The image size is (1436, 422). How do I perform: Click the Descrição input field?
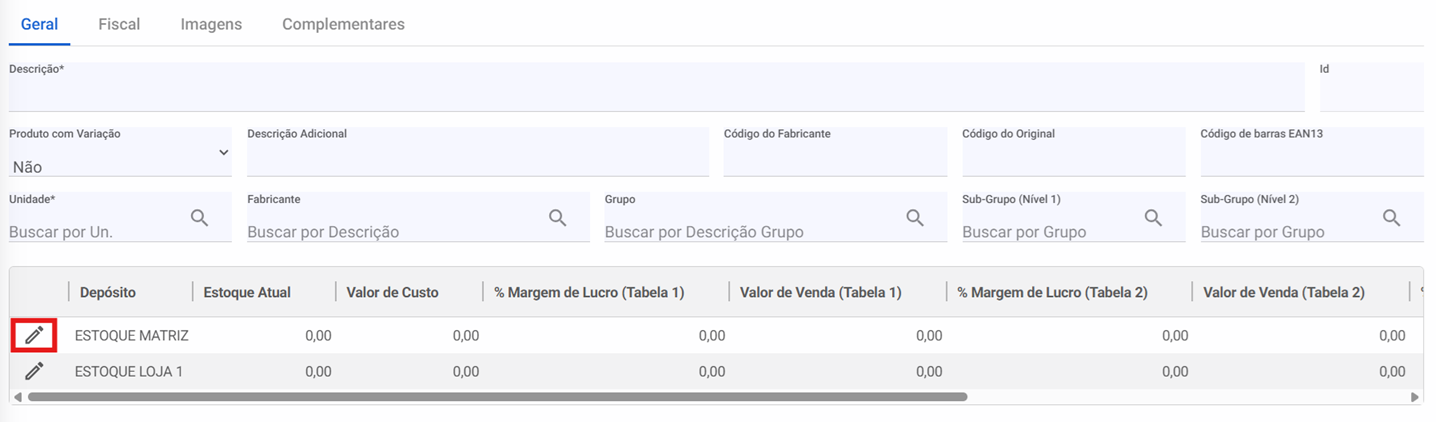(x=656, y=94)
